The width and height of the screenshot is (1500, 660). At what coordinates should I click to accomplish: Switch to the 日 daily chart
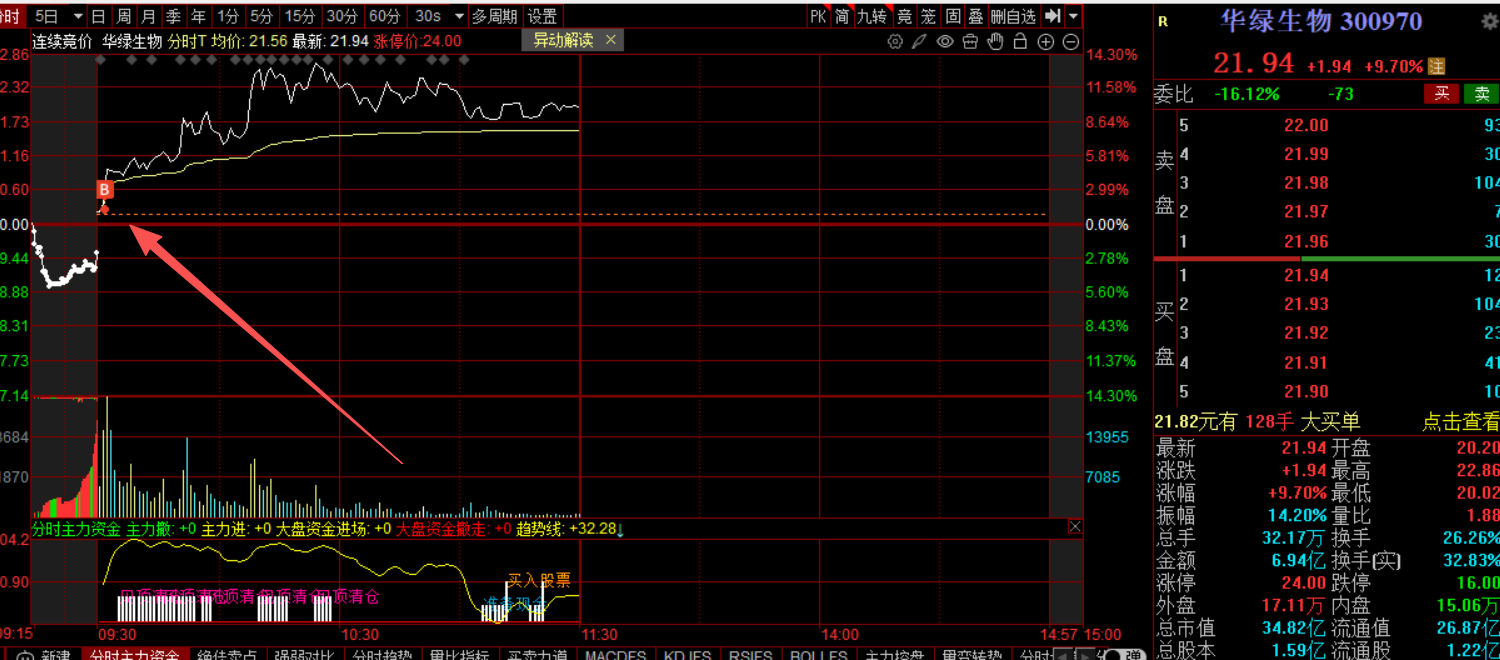point(98,16)
